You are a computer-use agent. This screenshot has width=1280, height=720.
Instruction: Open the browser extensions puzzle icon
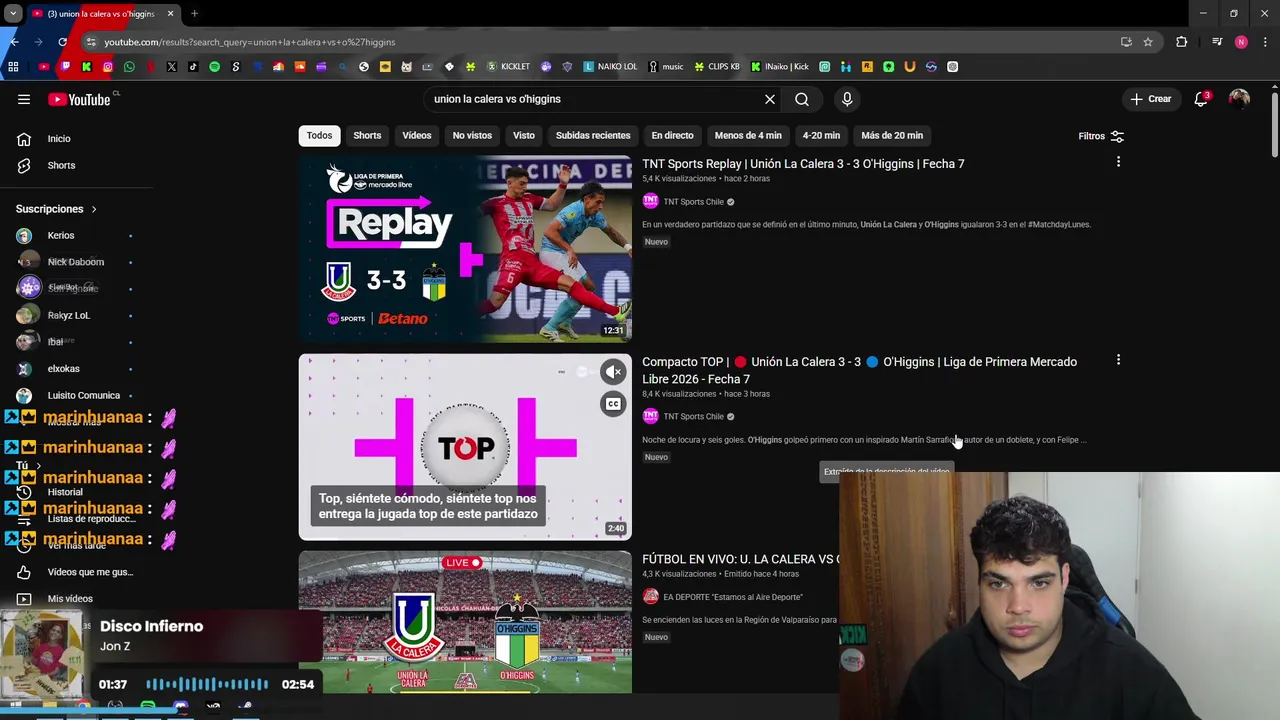(1182, 42)
